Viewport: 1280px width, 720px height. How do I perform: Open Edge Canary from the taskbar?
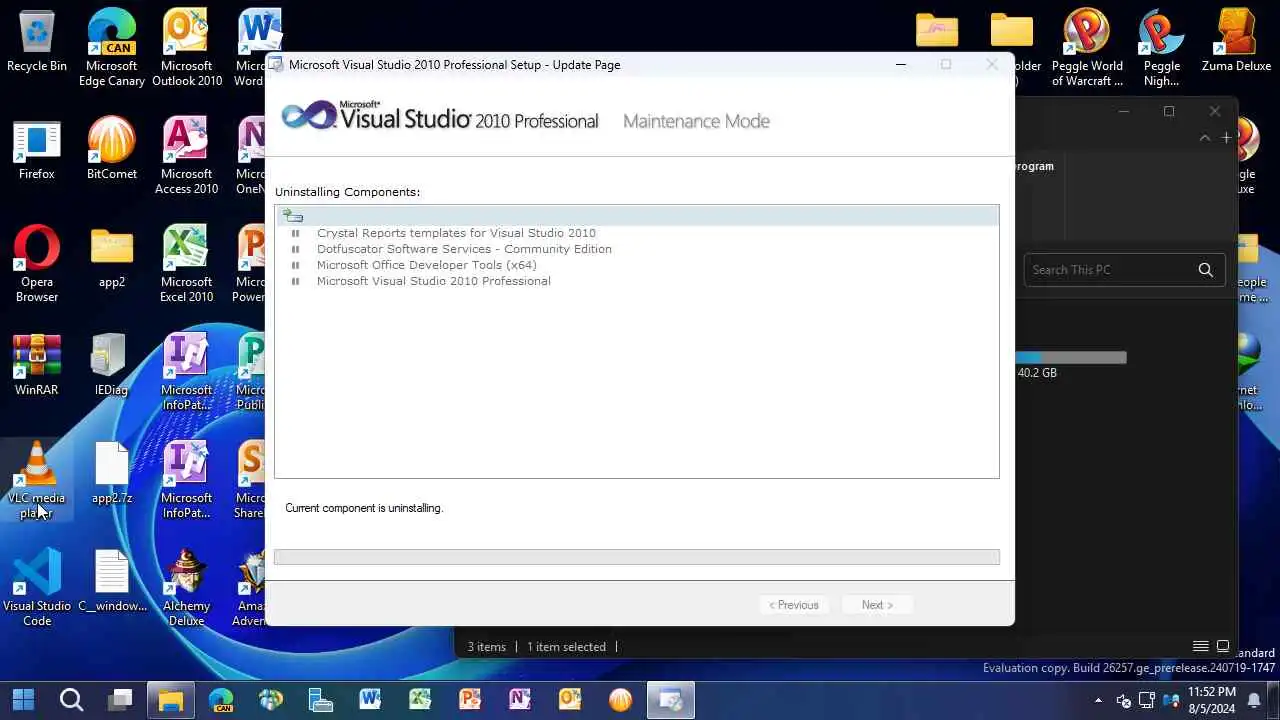pyautogui.click(x=221, y=699)
